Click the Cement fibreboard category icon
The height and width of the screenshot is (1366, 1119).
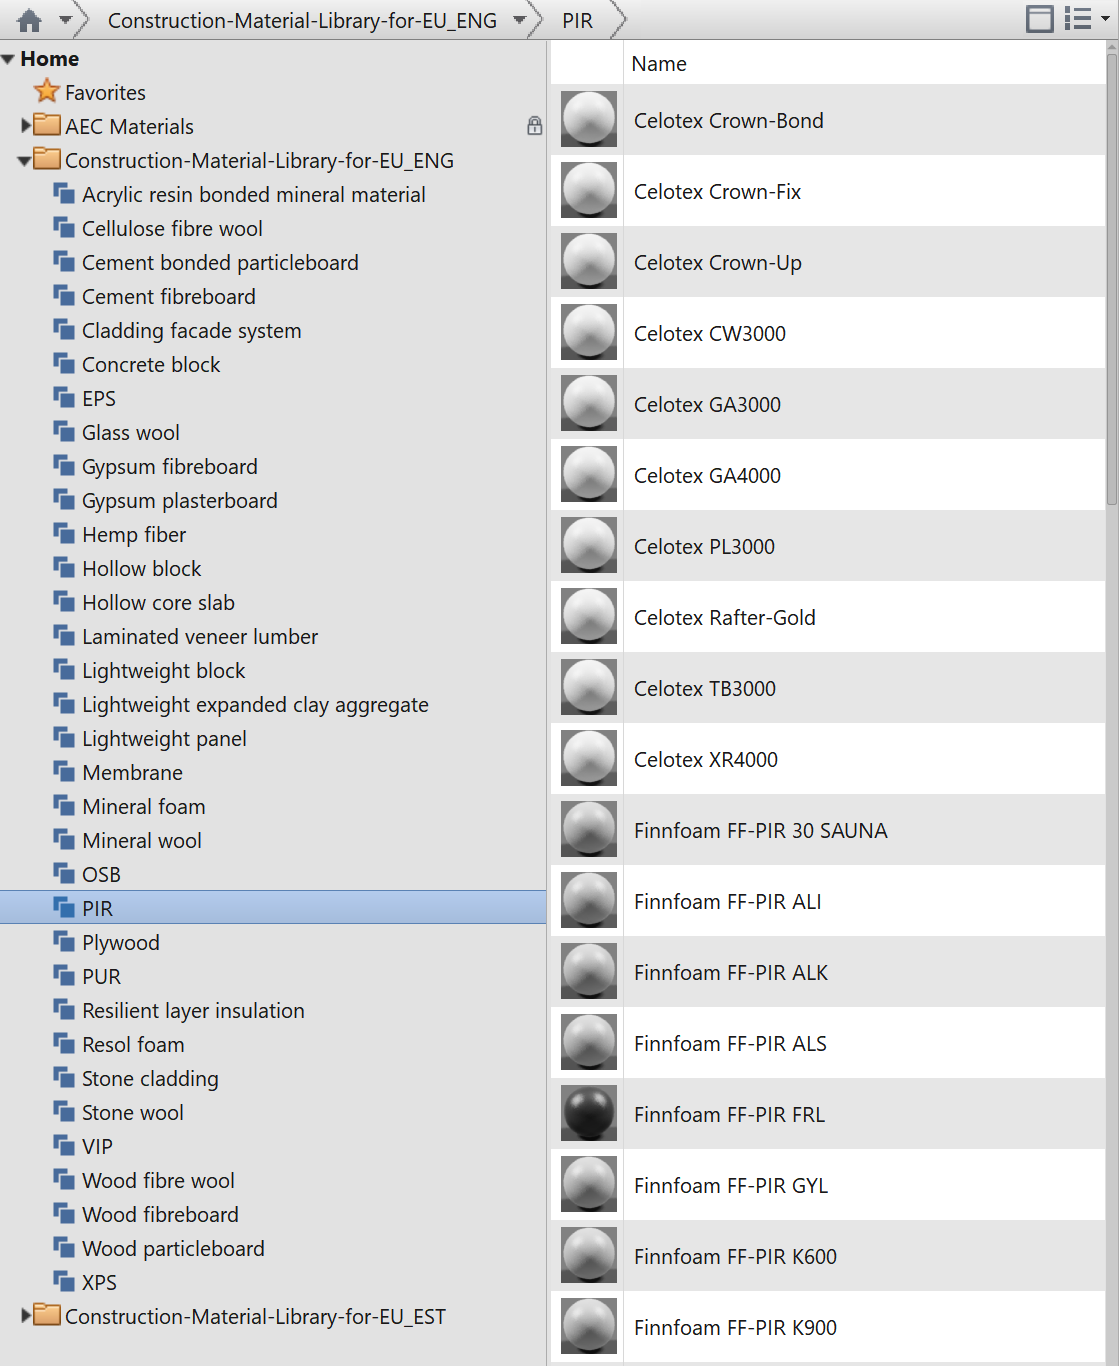coord(64,296)
